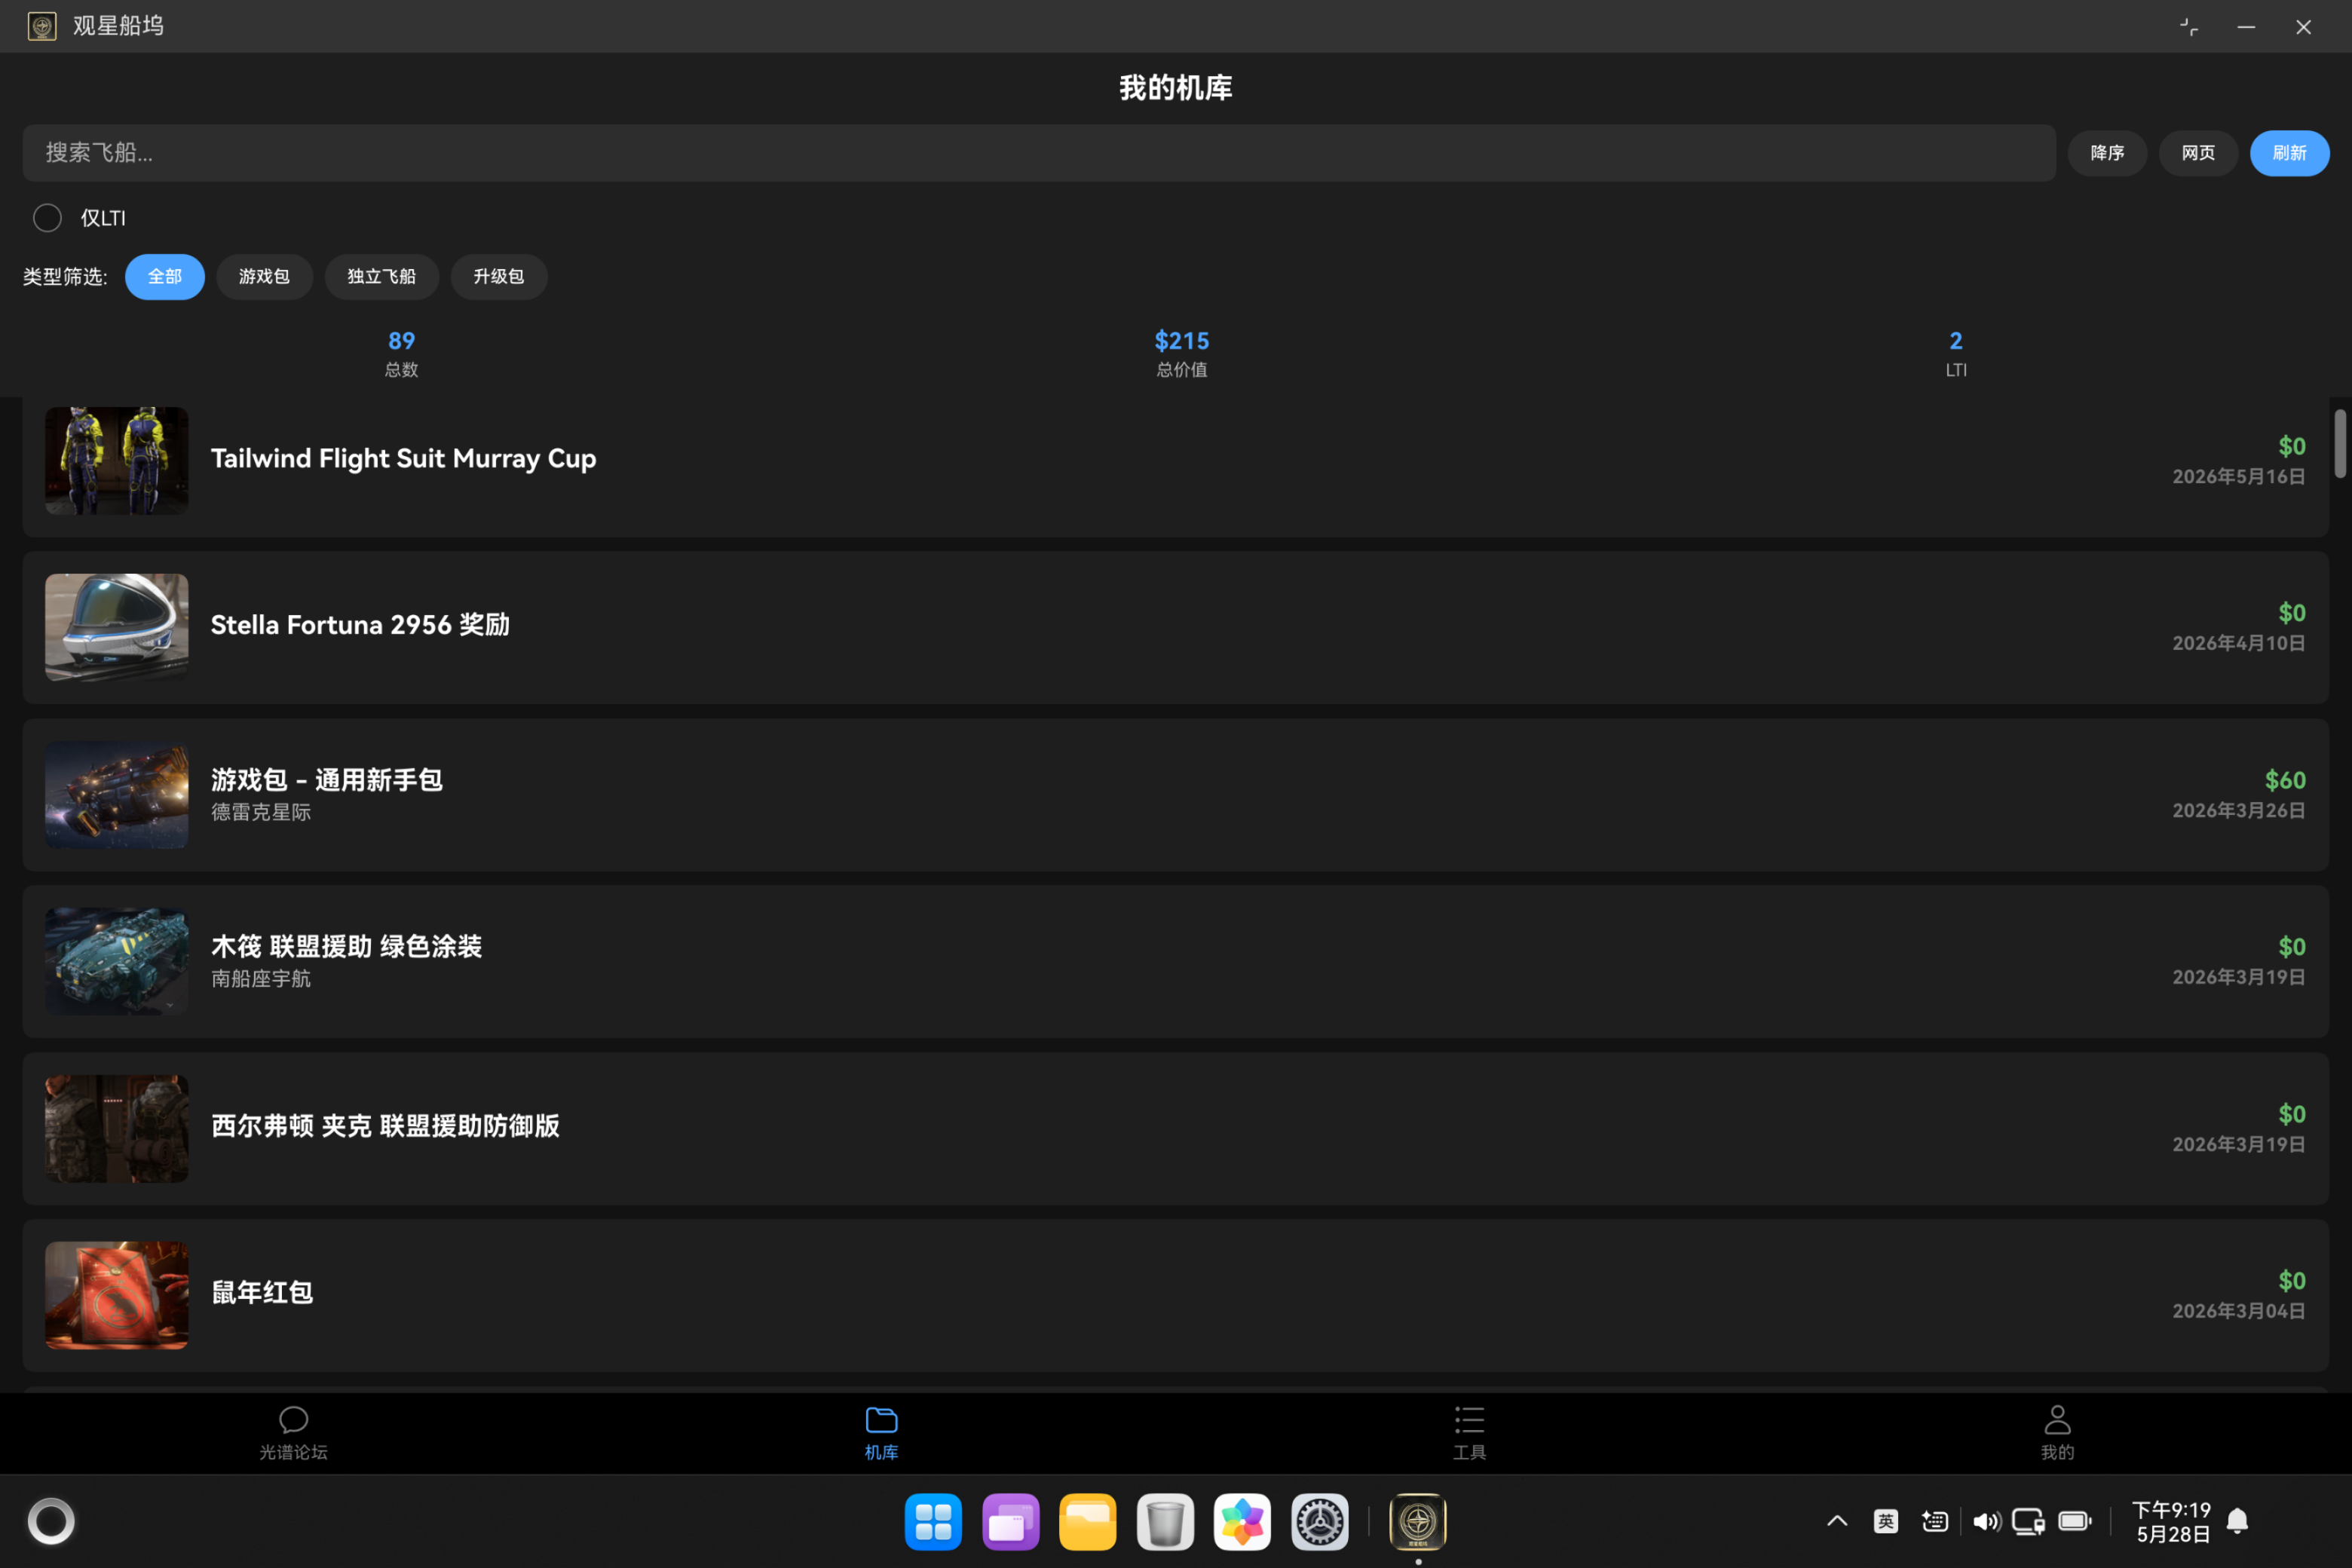Open the colorful gallery dock icon
This screenshot has height=1568, width=2352.
(x=1242, y=1522)
